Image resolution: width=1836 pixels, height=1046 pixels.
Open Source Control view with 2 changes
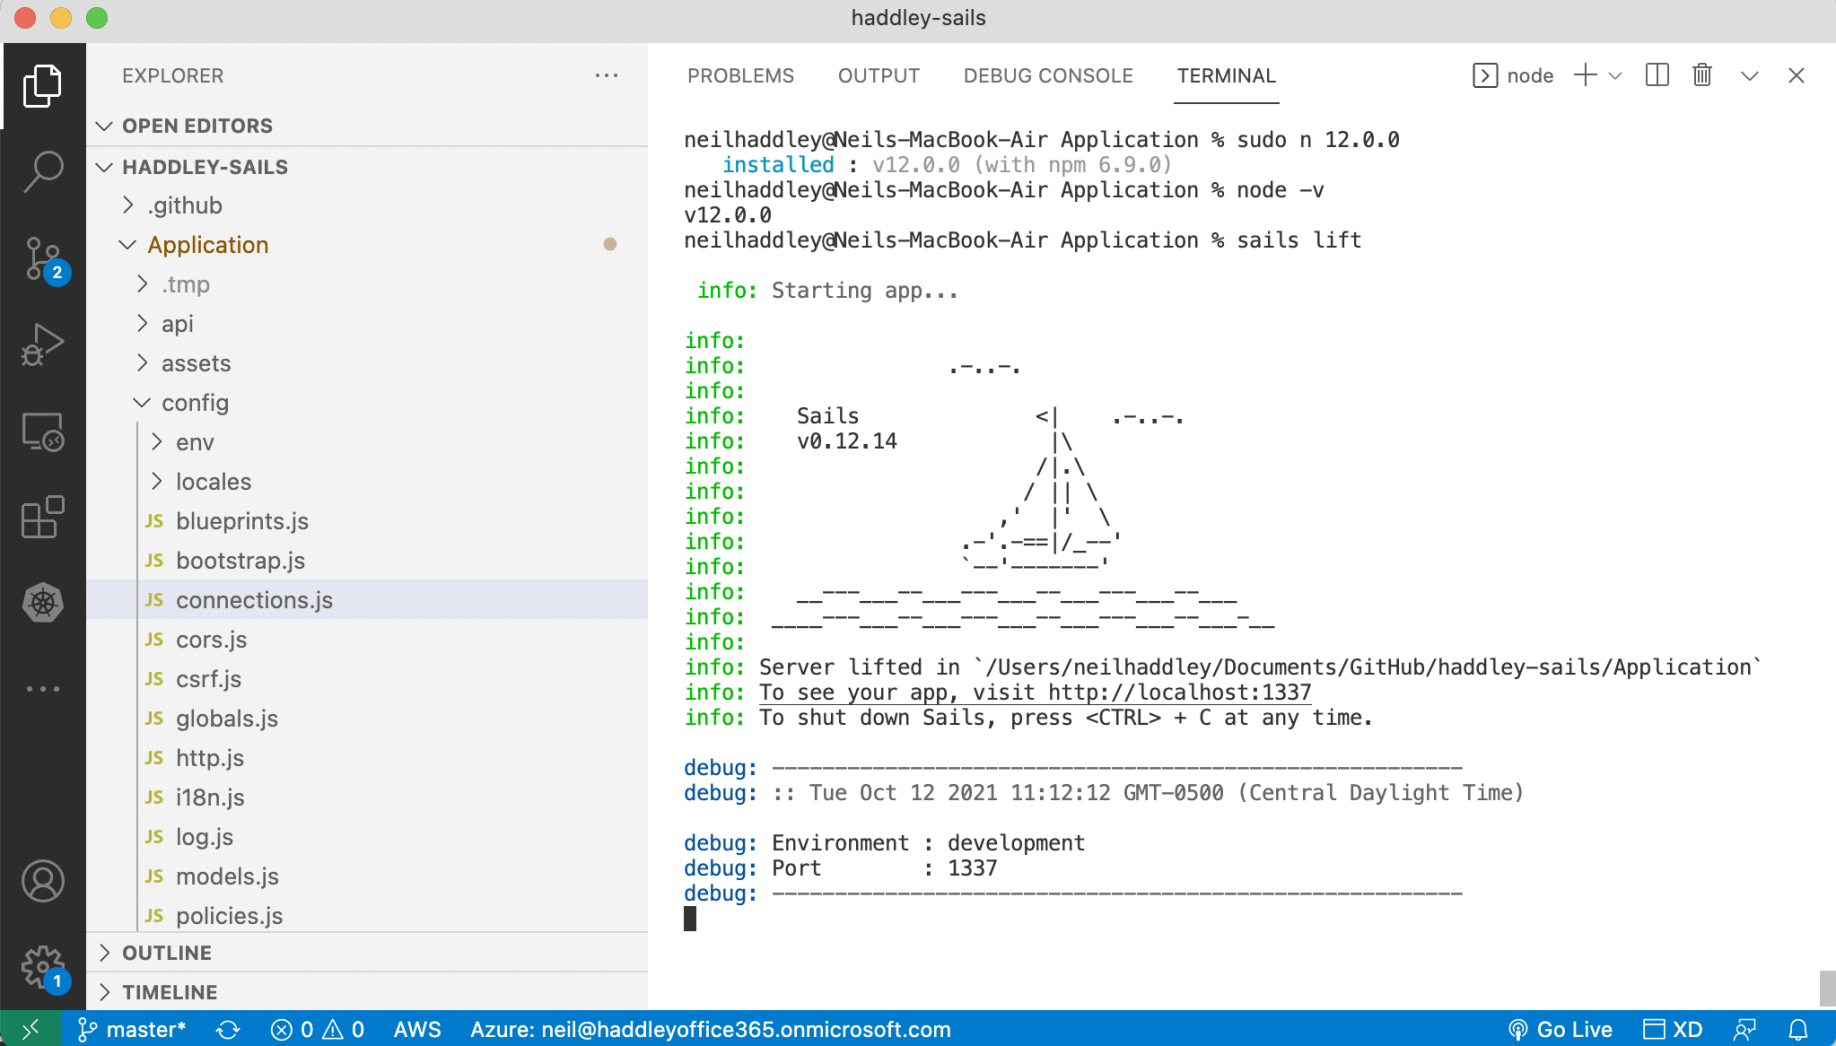pos(43,259)
